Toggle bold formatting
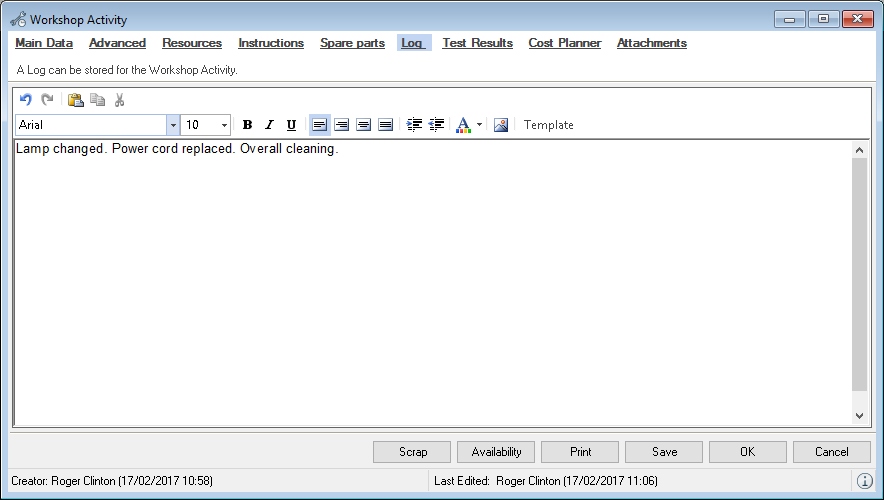Viewport: 884px width, 500px height. coord(248,125)
